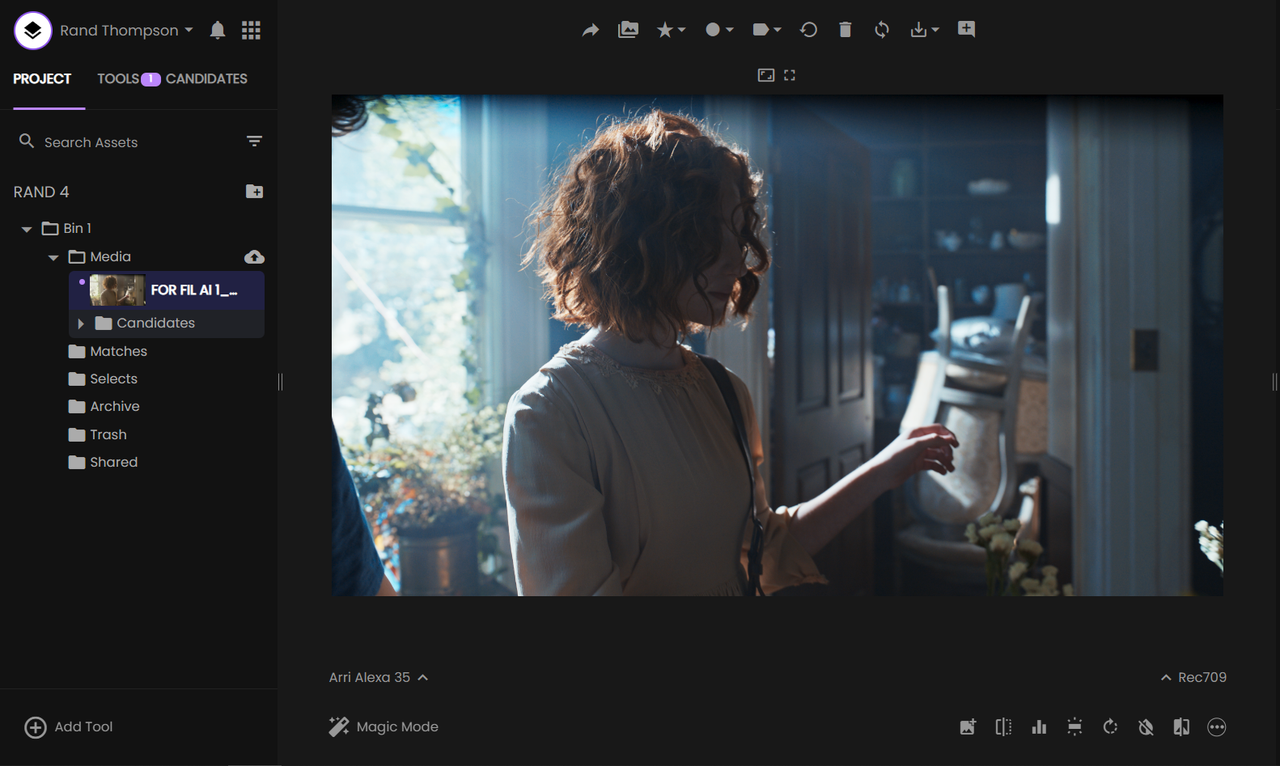Open the Matches folder

pos(108,351)
